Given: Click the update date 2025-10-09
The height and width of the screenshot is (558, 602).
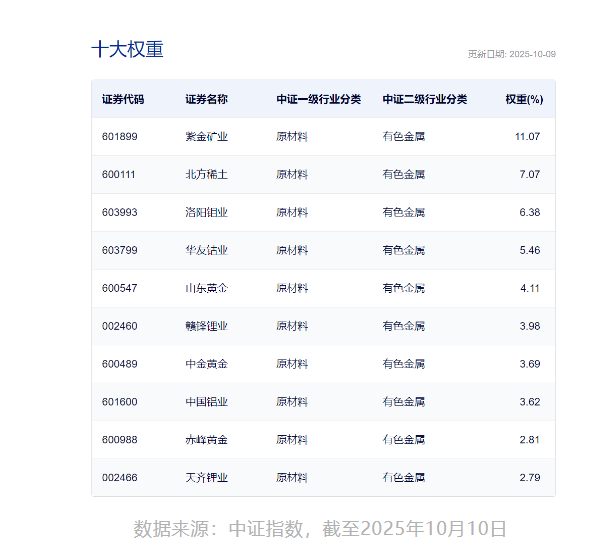Looking at the screenshot, I should 533,54.
